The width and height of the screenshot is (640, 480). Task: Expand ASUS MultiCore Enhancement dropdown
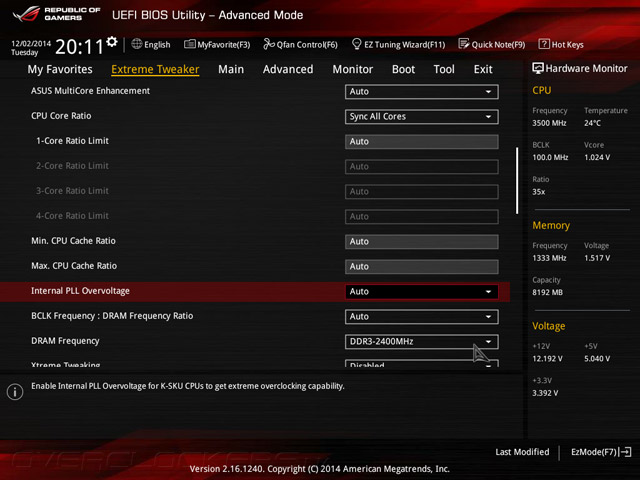point(422,92)
